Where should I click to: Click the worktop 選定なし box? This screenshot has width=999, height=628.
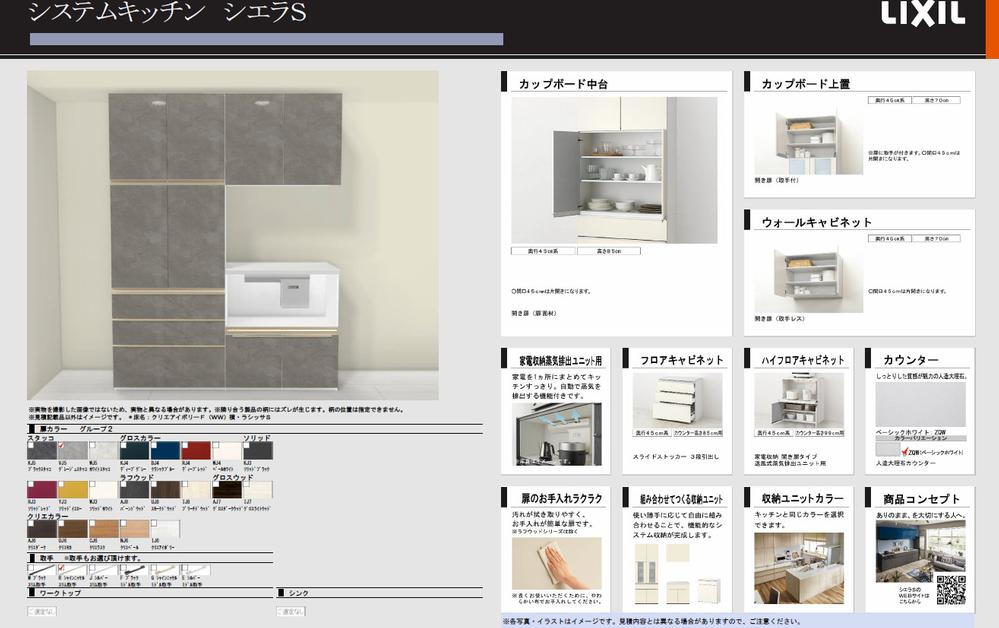[x=42, y=611]
